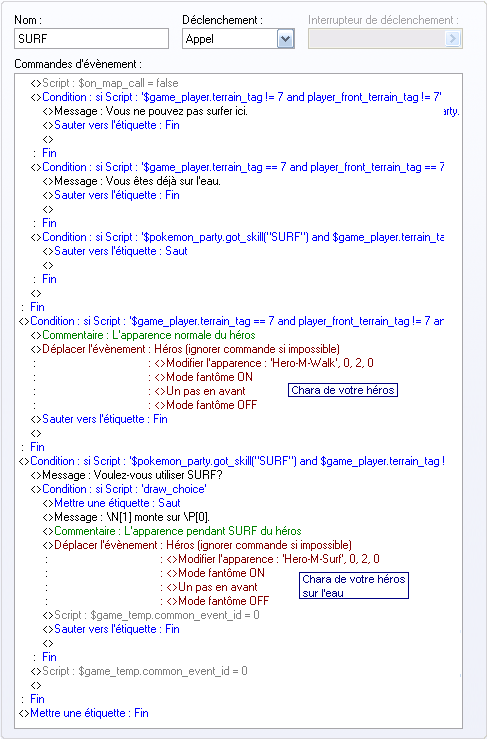Image resolution: width=489 pixels, height=742 pixels.
Task: Click the Nom field containing SURF
Action: 91,39
